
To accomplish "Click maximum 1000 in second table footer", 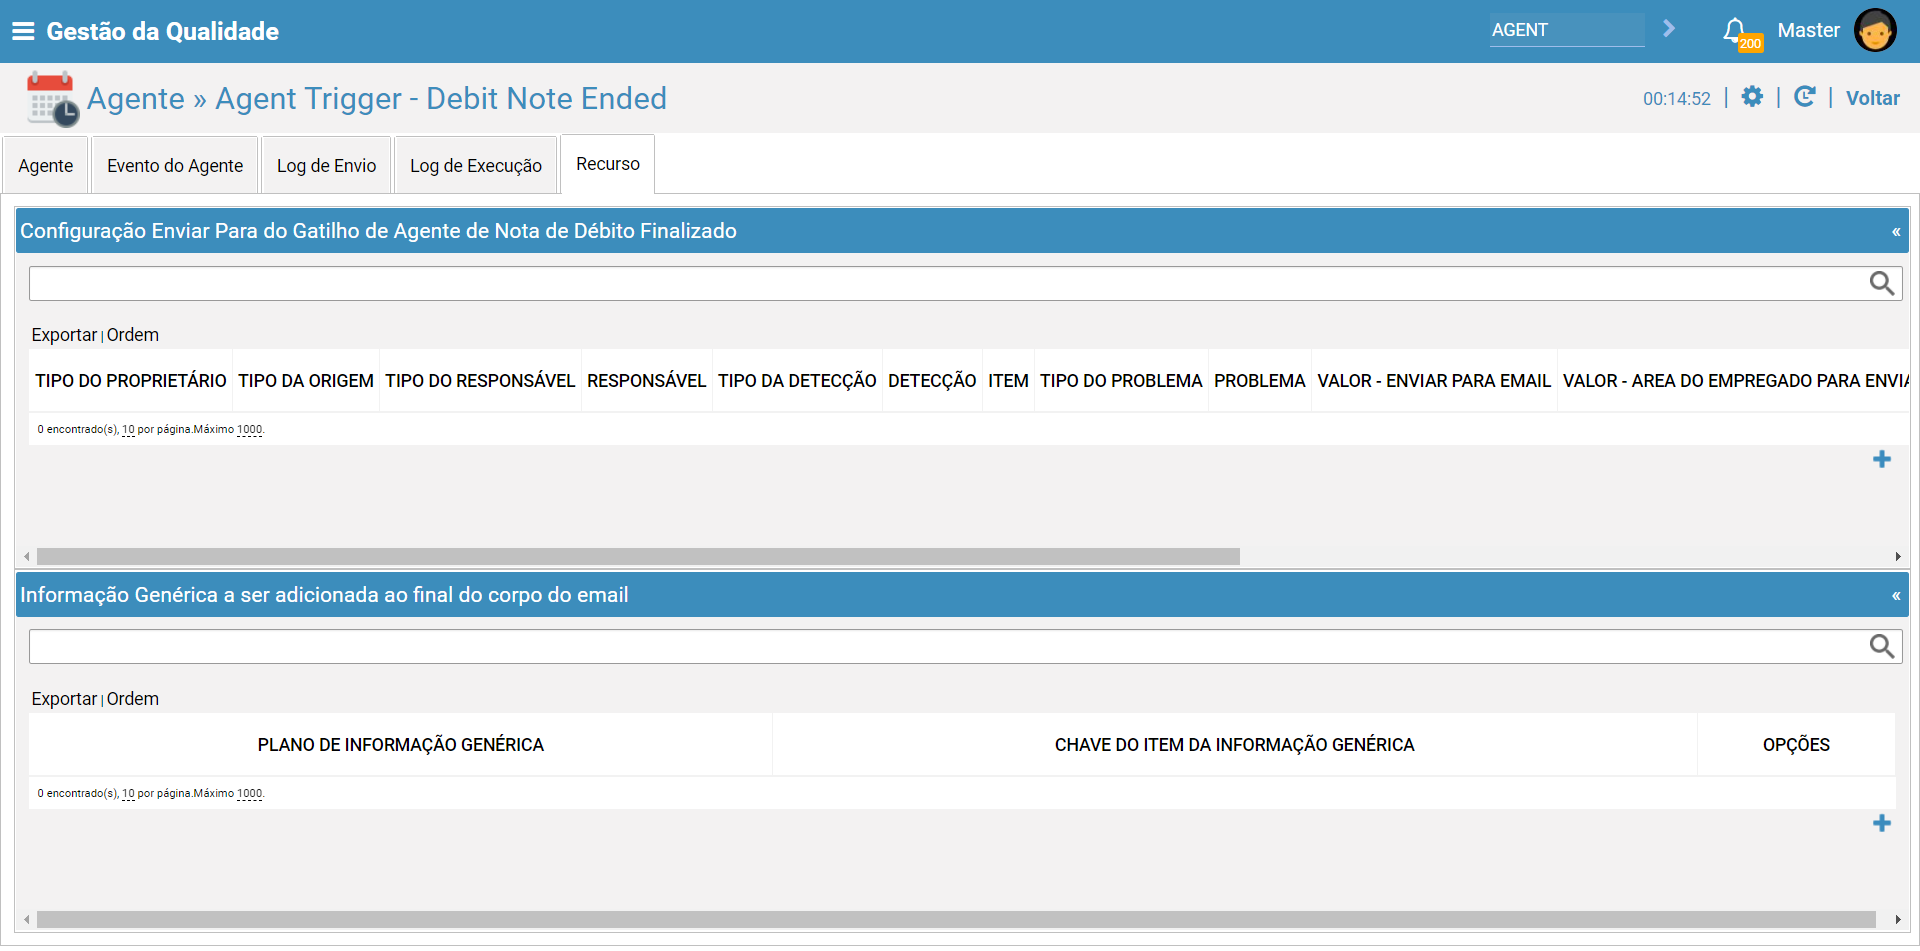I will [x=249, y=794].
